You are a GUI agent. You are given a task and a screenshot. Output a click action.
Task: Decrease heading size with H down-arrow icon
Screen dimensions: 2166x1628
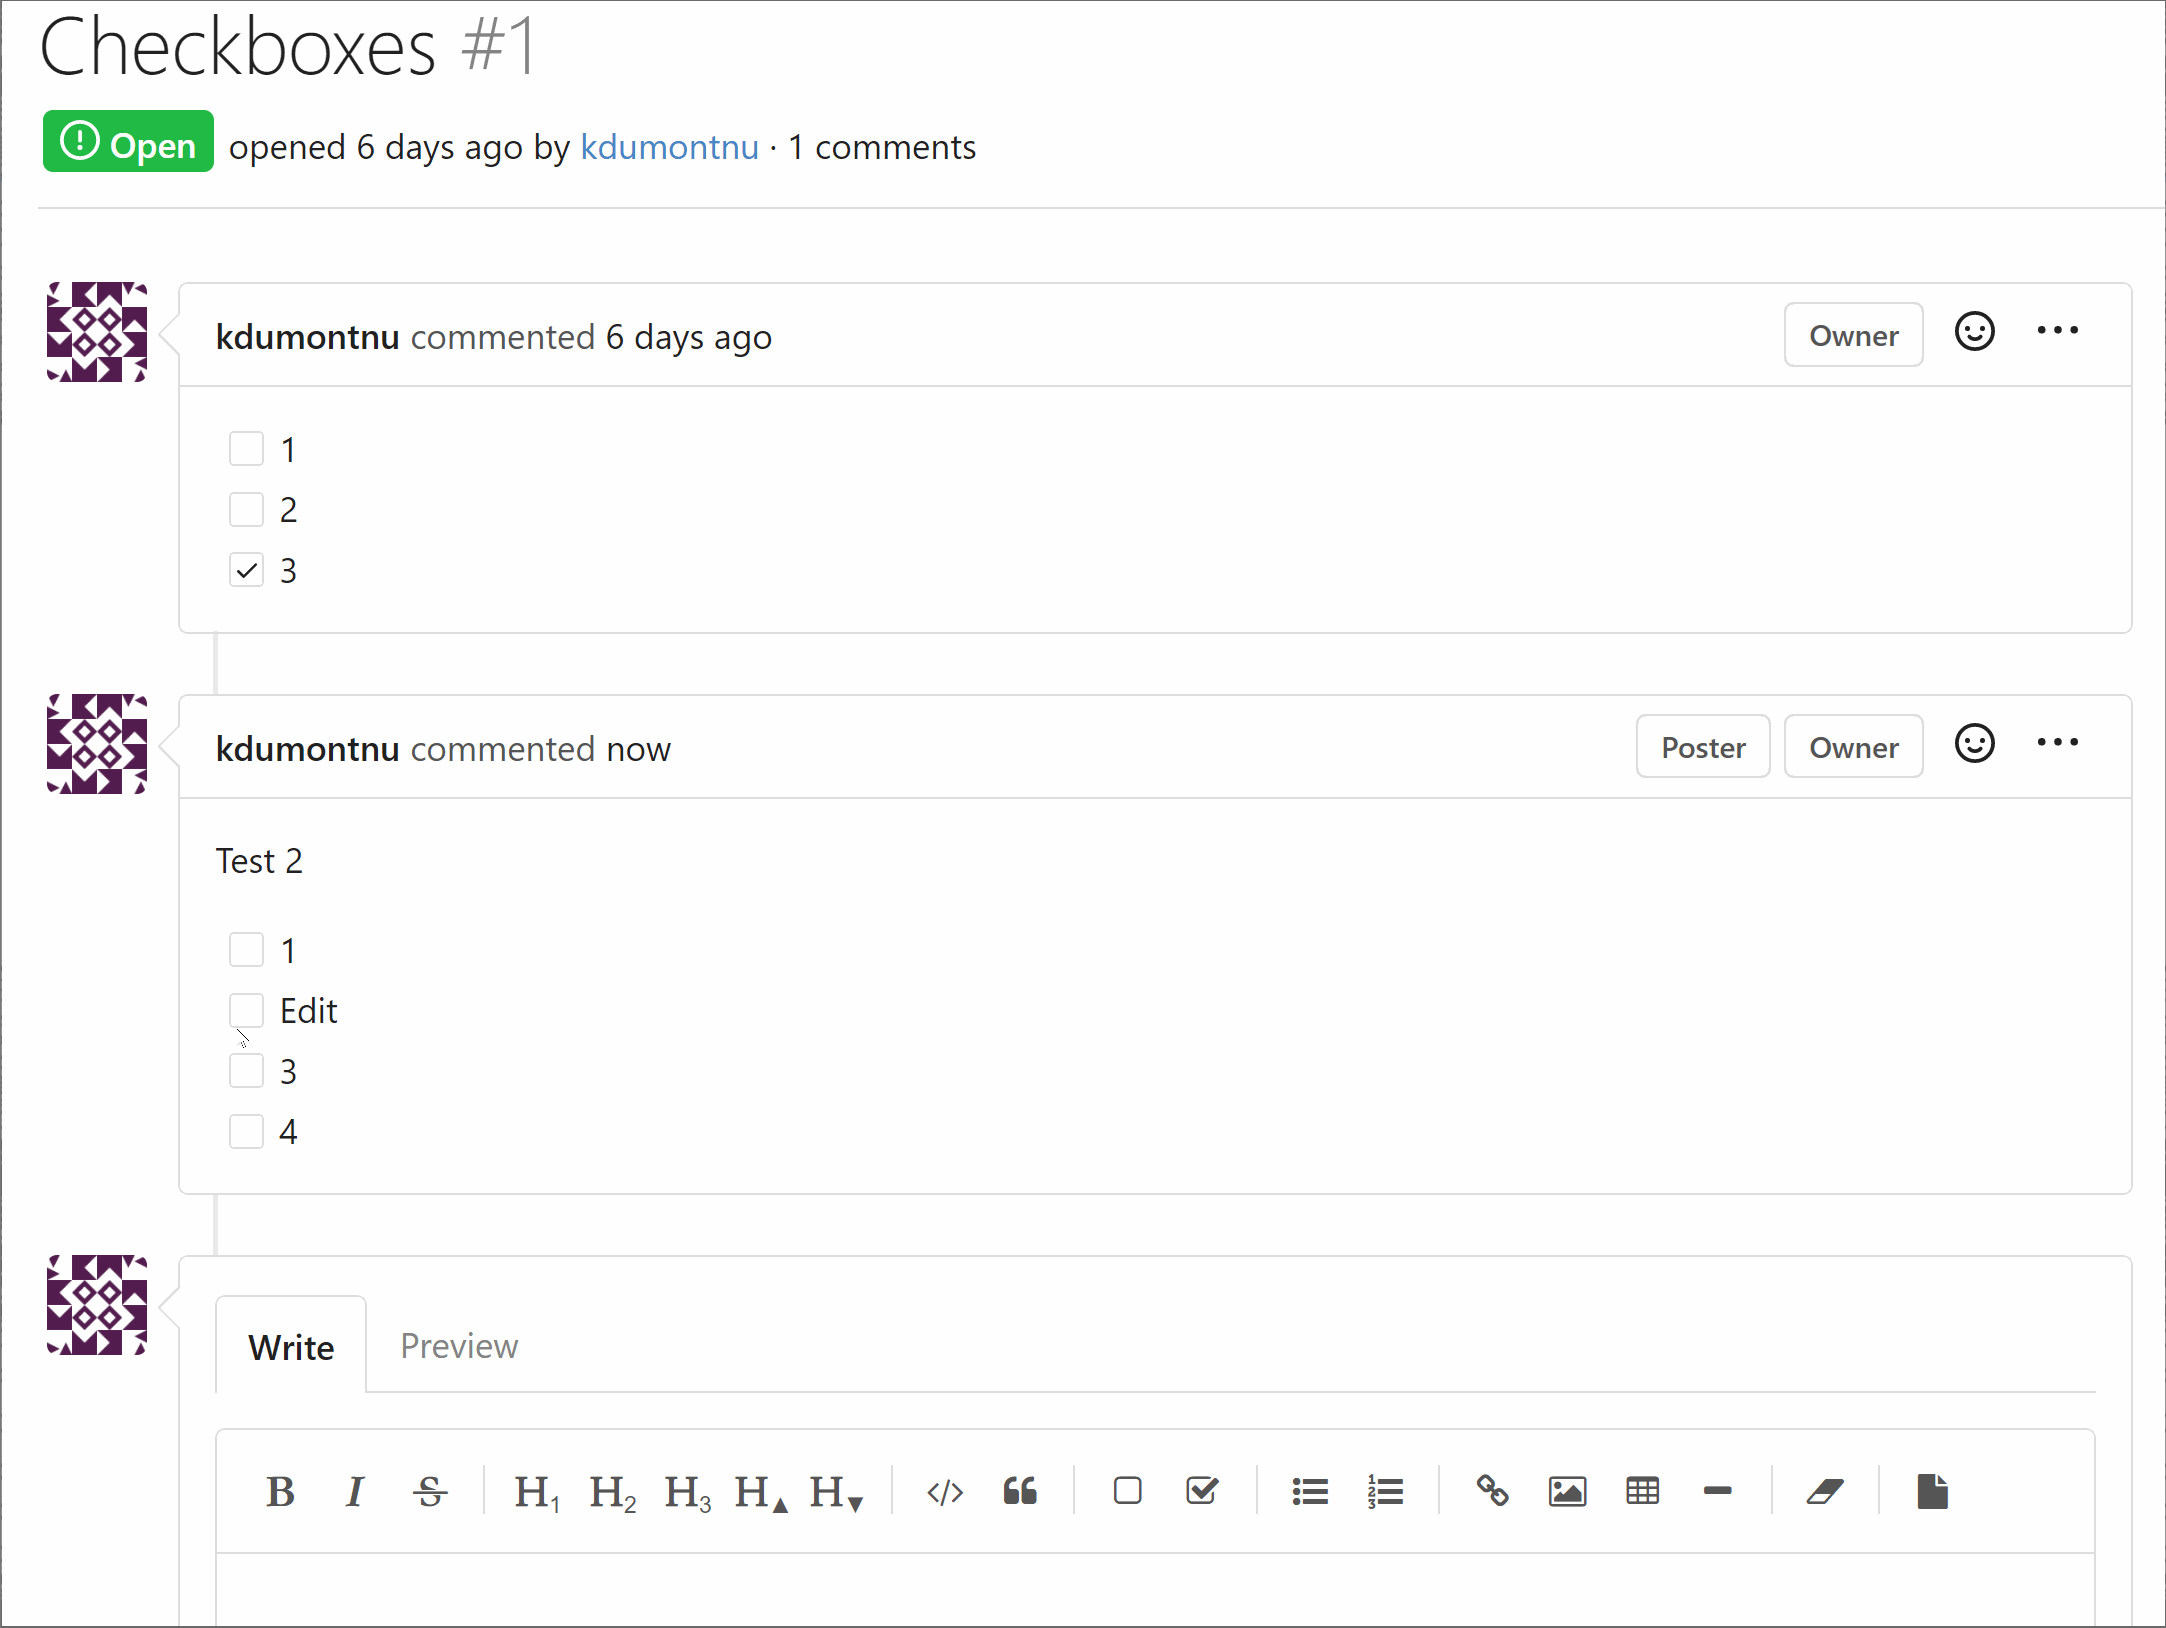(837, 1492)
